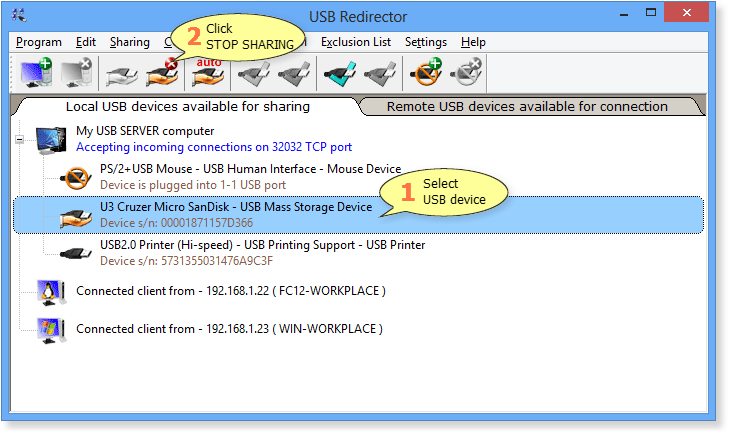
Task: Switch to Local USB devices available for sharing tab
Action: (x=187, y=107)
